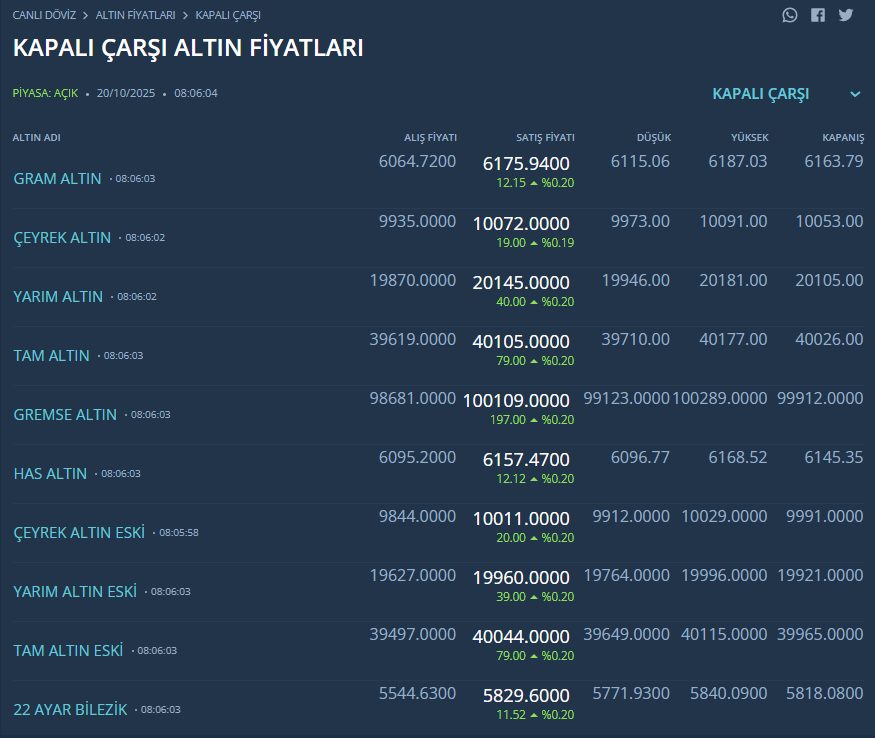Open the Kapalı Çarşı market dropdown
The width and height of the screenshot is (875, 738).
tap(761, 94)
